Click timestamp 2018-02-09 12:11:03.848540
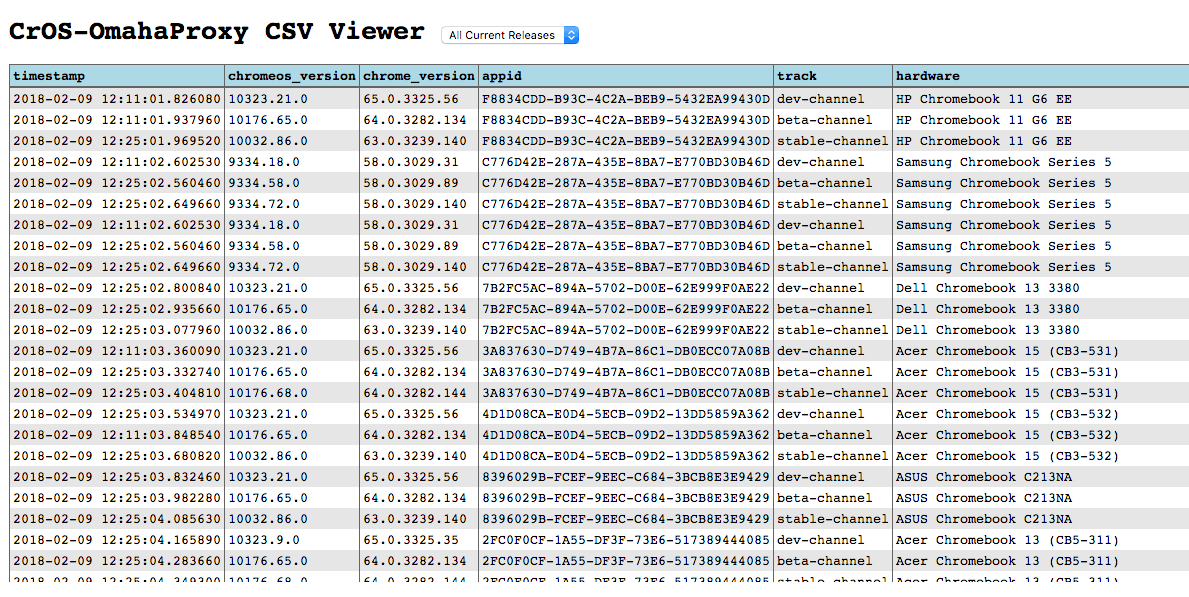Viewport: 1189px width, 597px height. [x=118, y=435]
